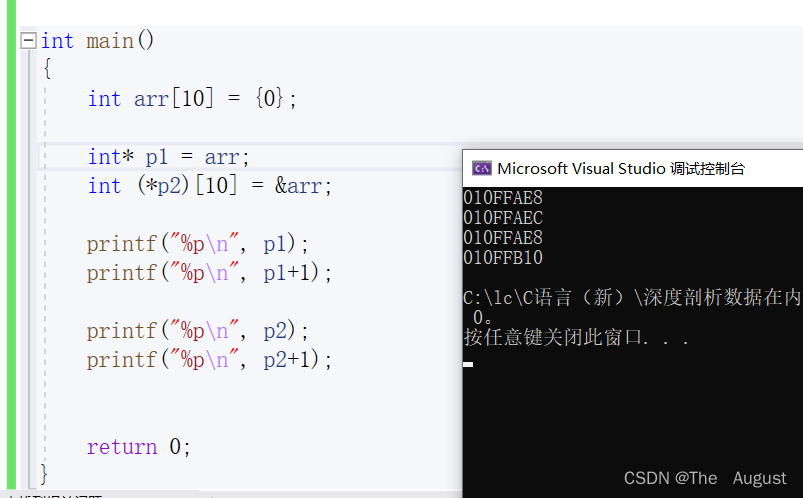Click the printf statement printing p2+1
This screenshot has width=803, height=498.
[x=209, y=360]
